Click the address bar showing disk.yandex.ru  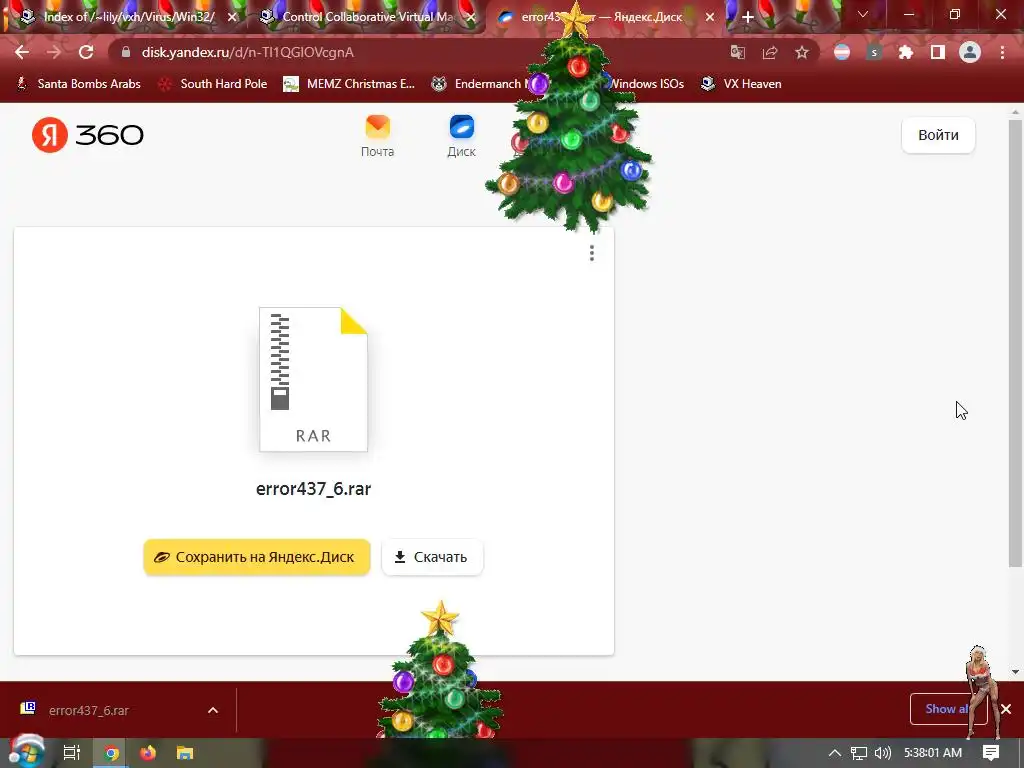418,52
